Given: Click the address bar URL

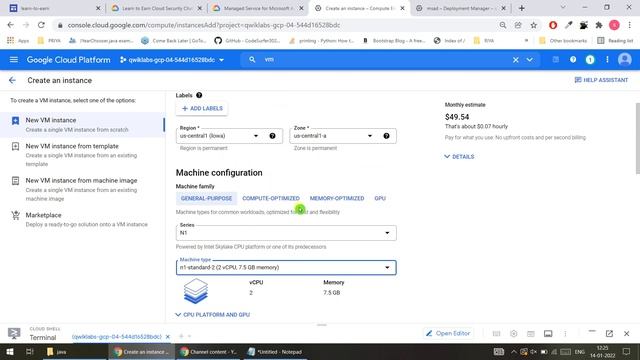Looking at the screenshot, I should (204, 25).
